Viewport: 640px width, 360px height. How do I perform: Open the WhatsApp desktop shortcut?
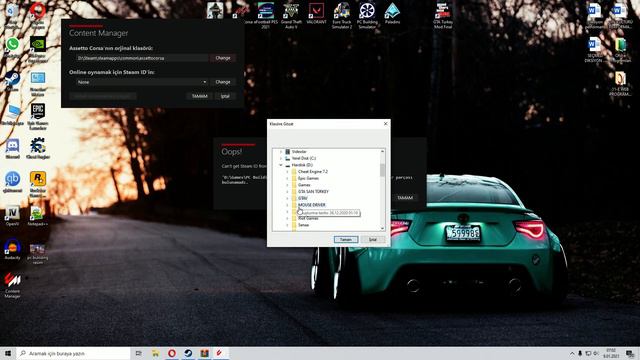pyautogui.click(x=12, y=47)
